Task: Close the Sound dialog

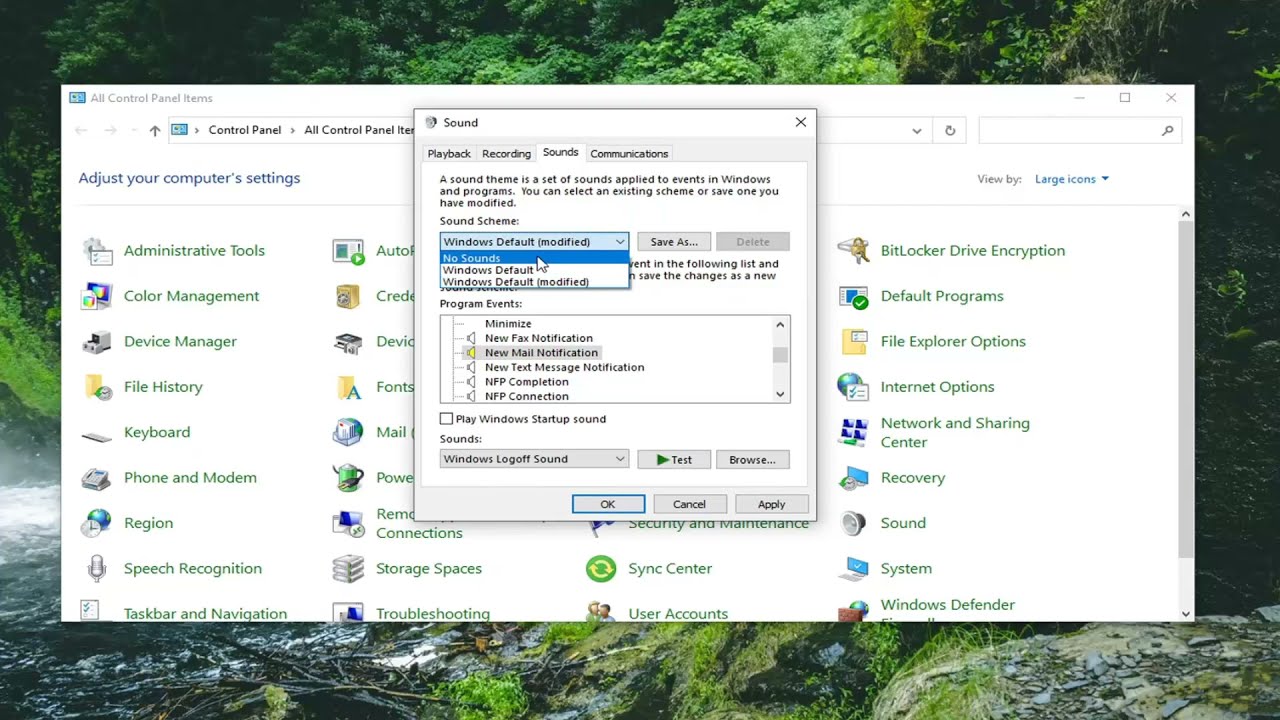Action: (x=800, y=122)
